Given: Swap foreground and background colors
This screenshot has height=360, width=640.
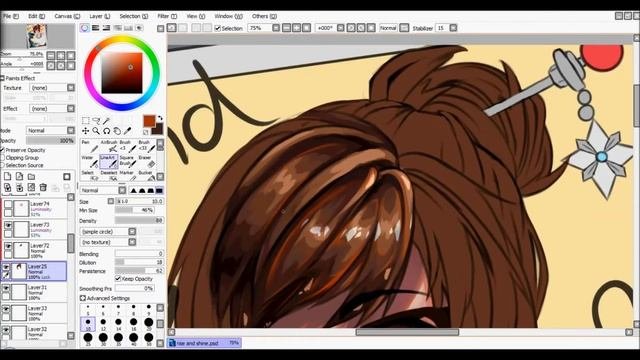Looking at the screenshot, I should tap(160, 118).
